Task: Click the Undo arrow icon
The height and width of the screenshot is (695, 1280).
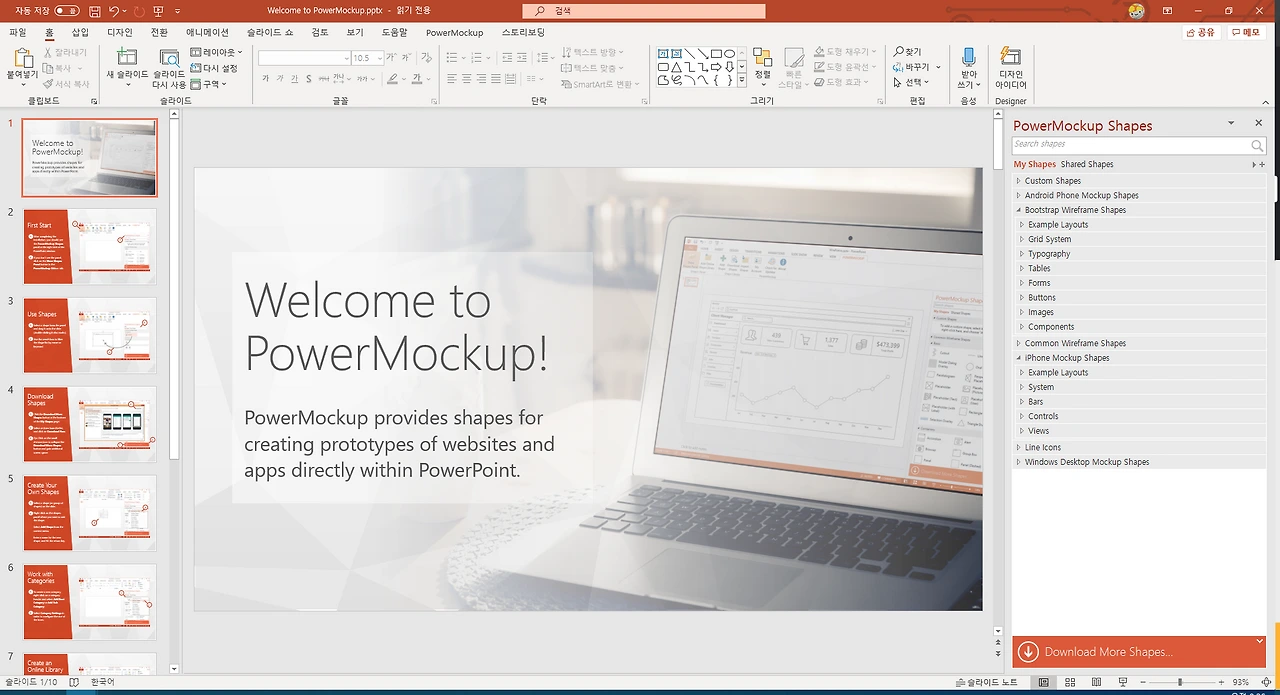Action: (x=114, y=11)
